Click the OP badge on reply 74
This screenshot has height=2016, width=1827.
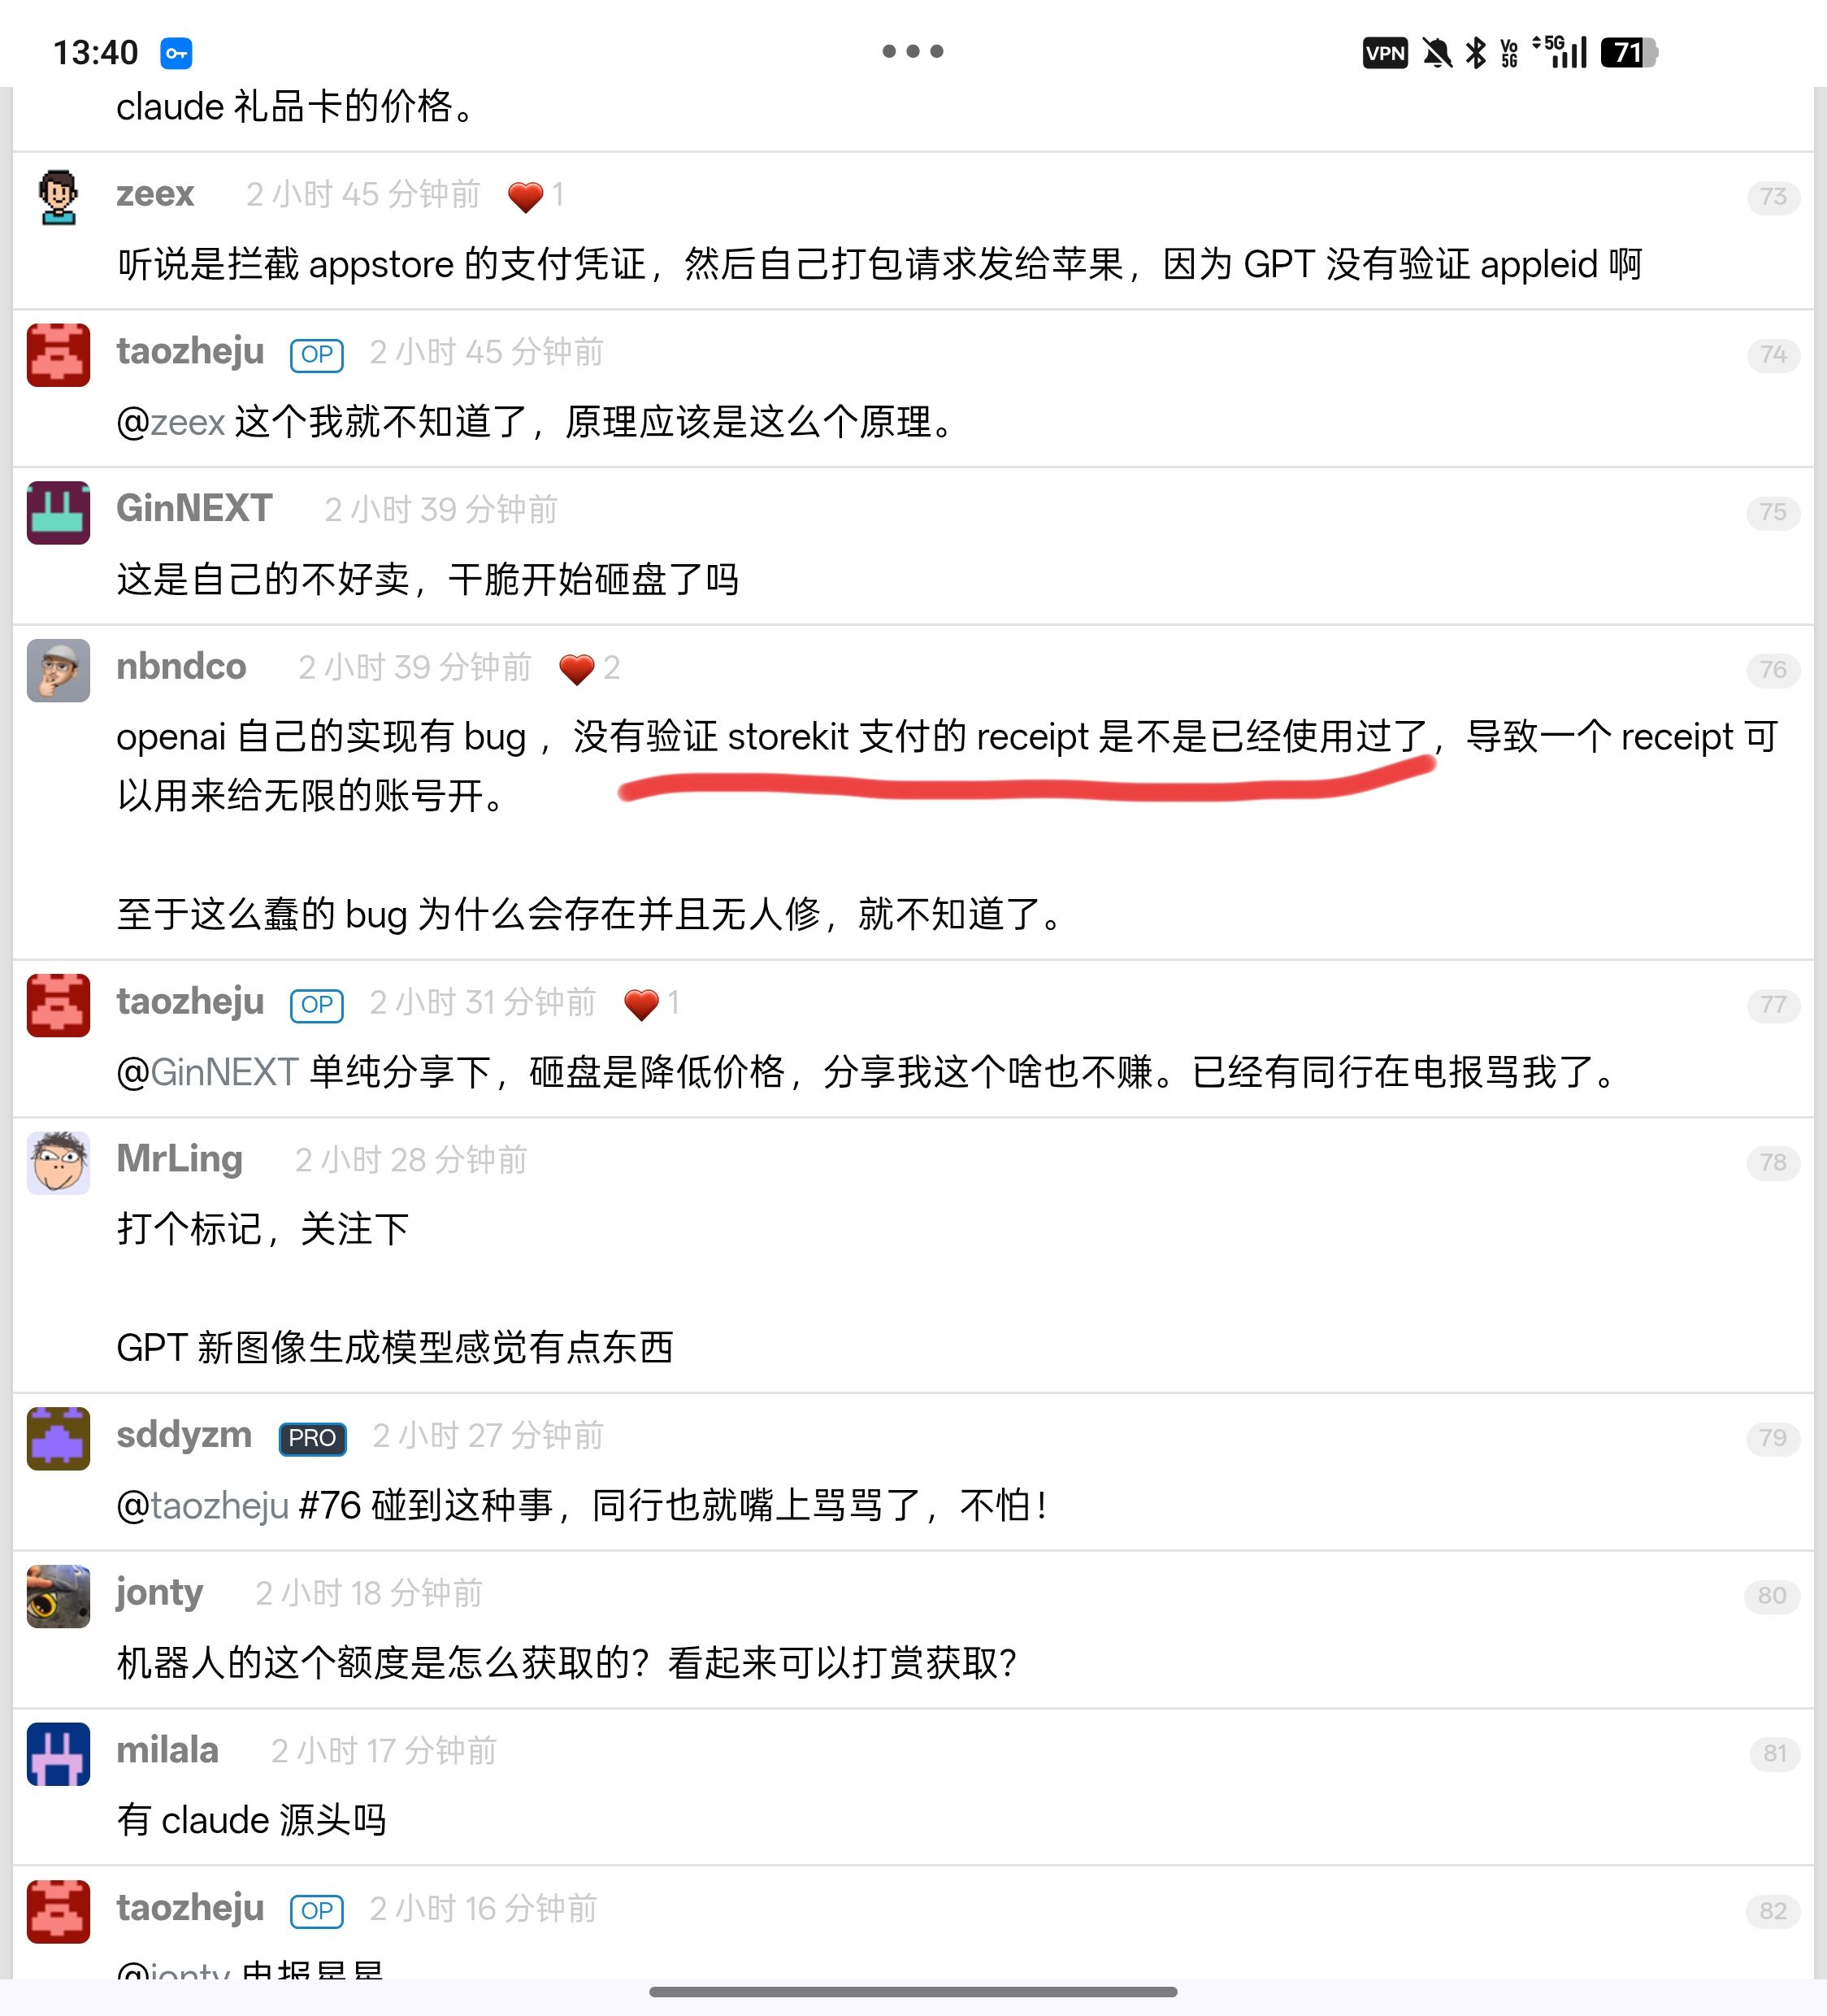pos(317,354)
